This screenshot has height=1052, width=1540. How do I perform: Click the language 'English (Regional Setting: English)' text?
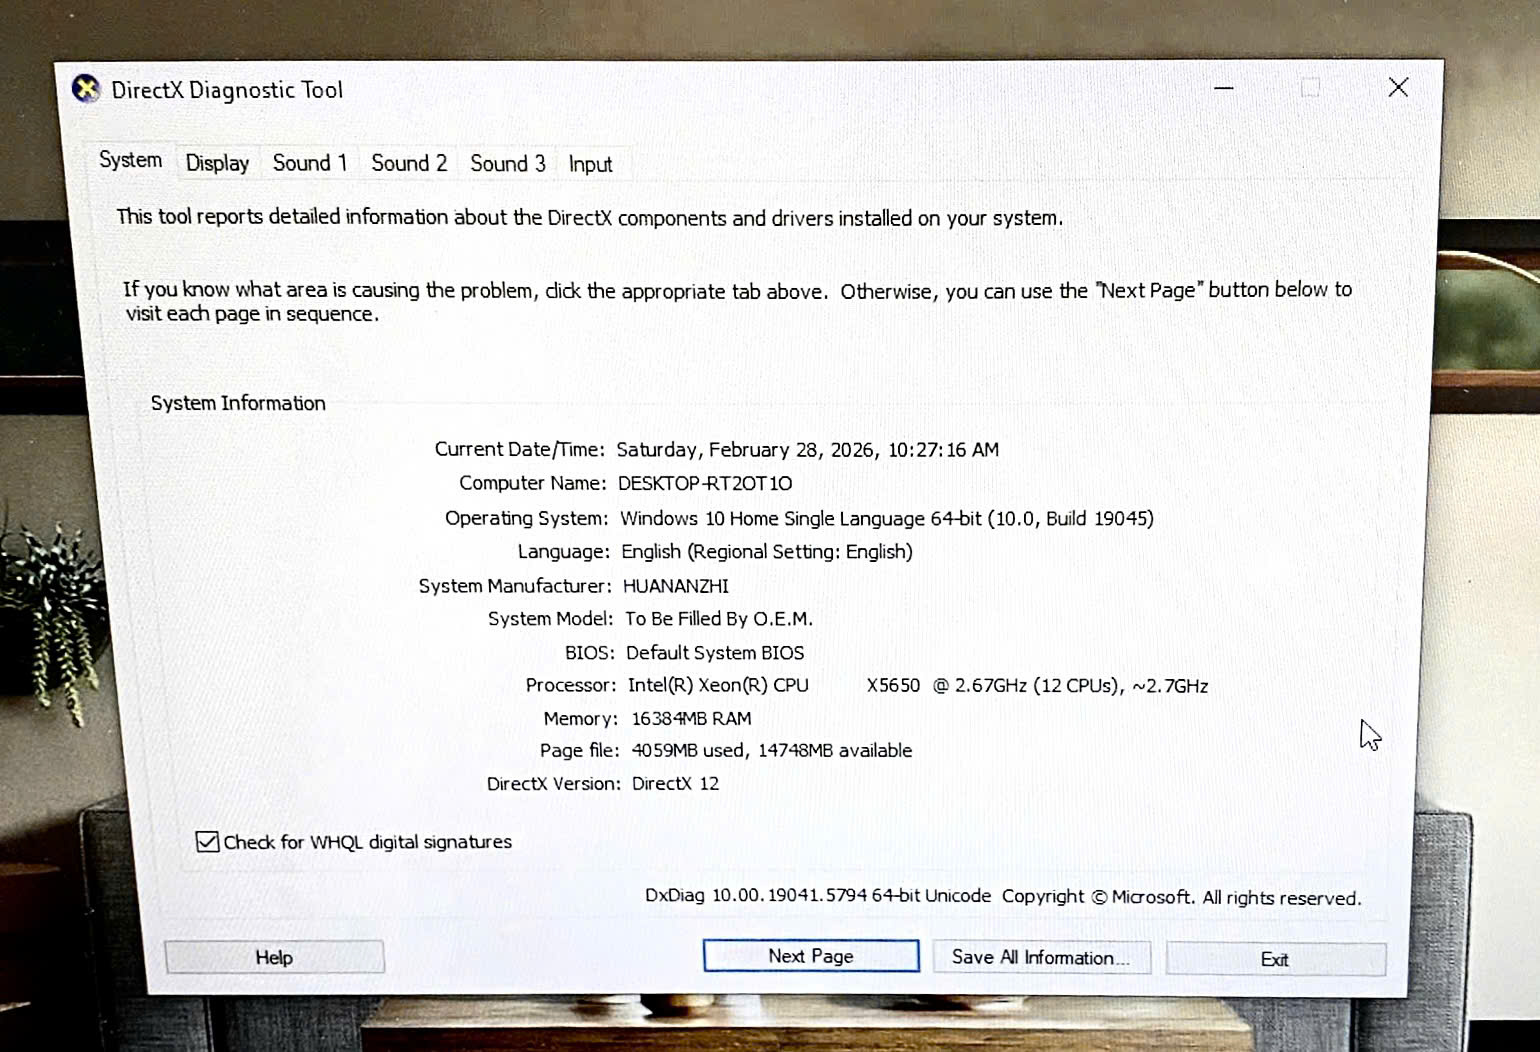(x=767, y=552)
